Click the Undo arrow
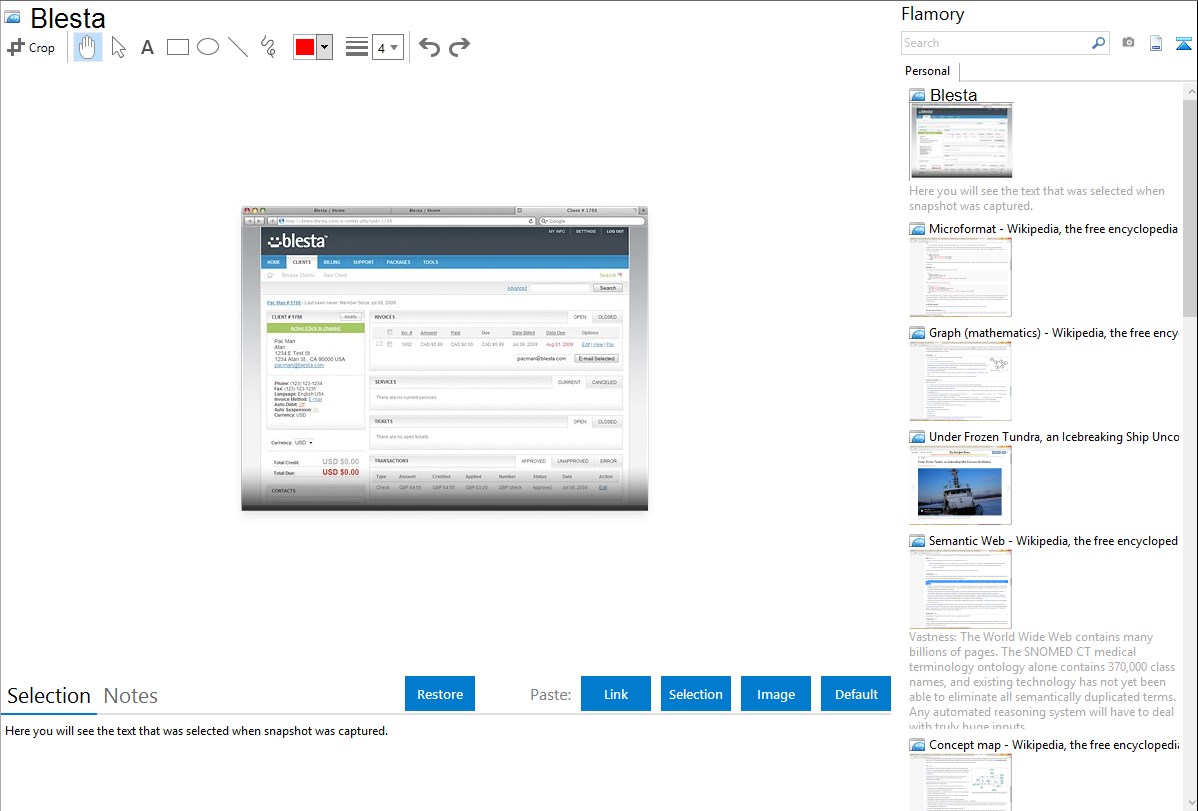The image size is (1198, 811). pyautogui.click(x=429, y=47)
